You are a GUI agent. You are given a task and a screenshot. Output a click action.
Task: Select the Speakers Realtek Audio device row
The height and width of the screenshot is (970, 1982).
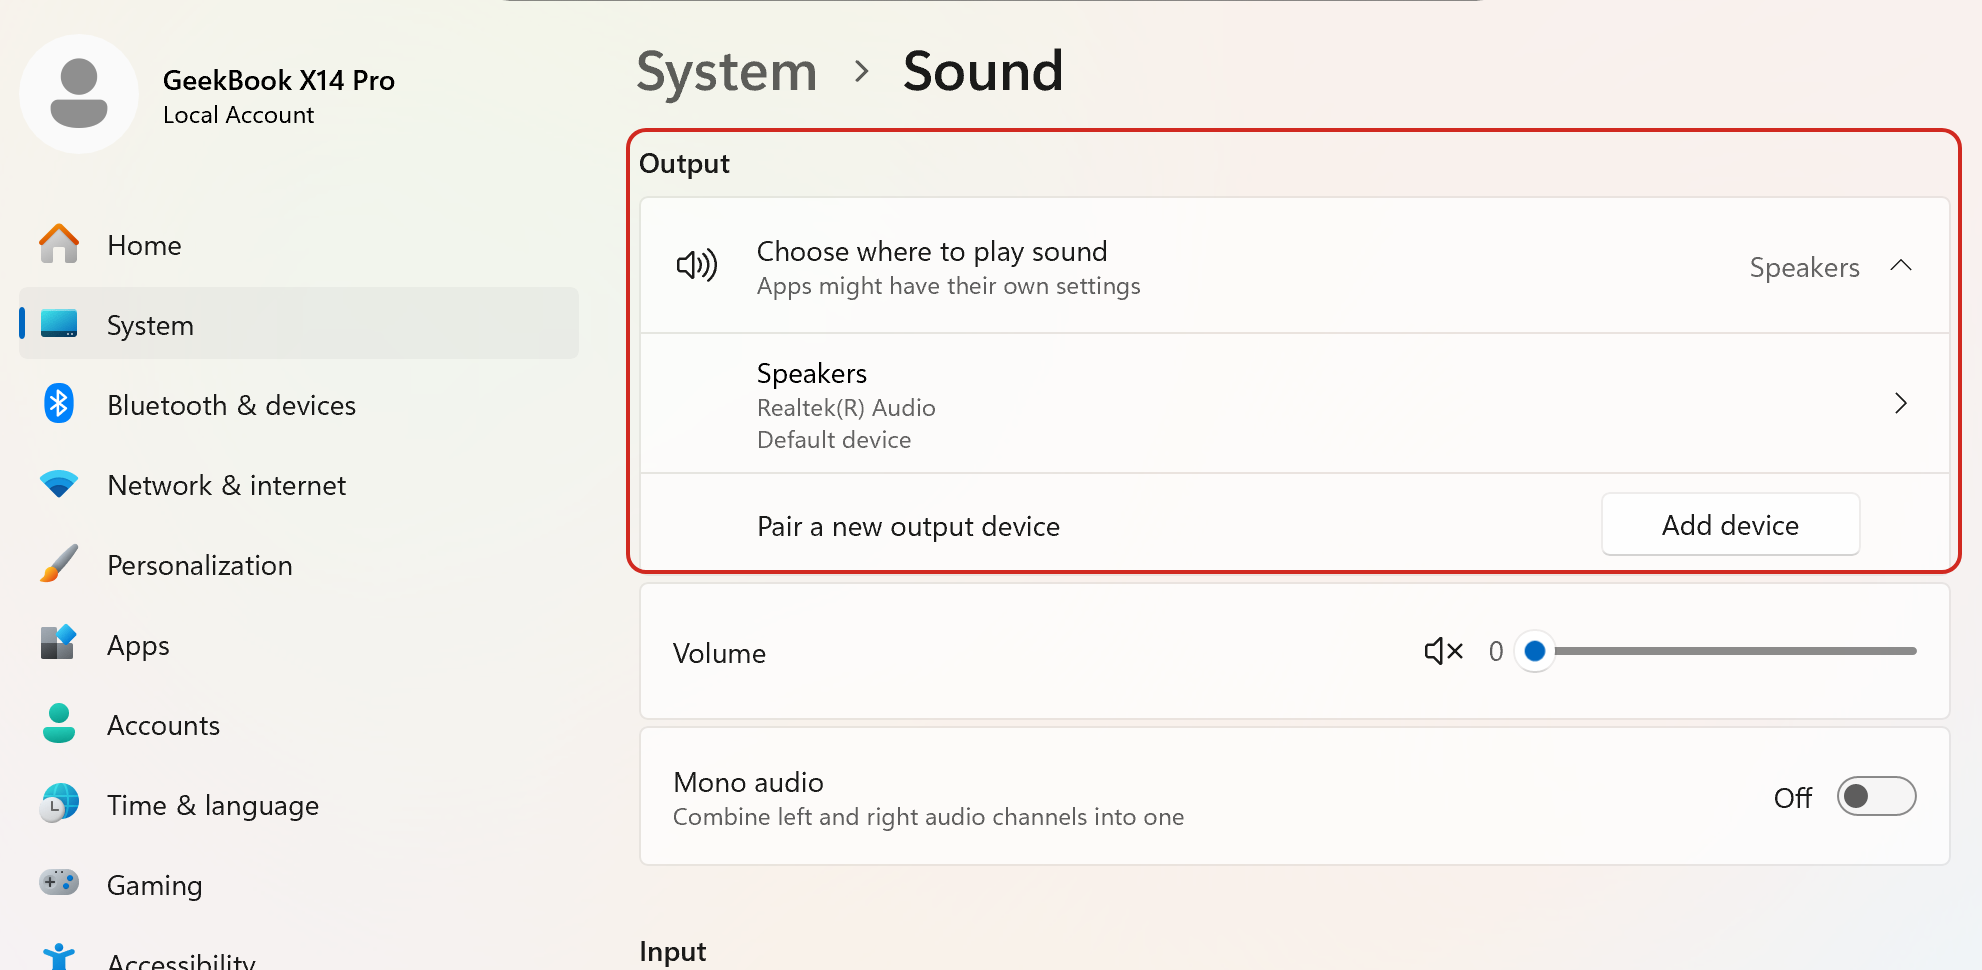(1200, 404)
